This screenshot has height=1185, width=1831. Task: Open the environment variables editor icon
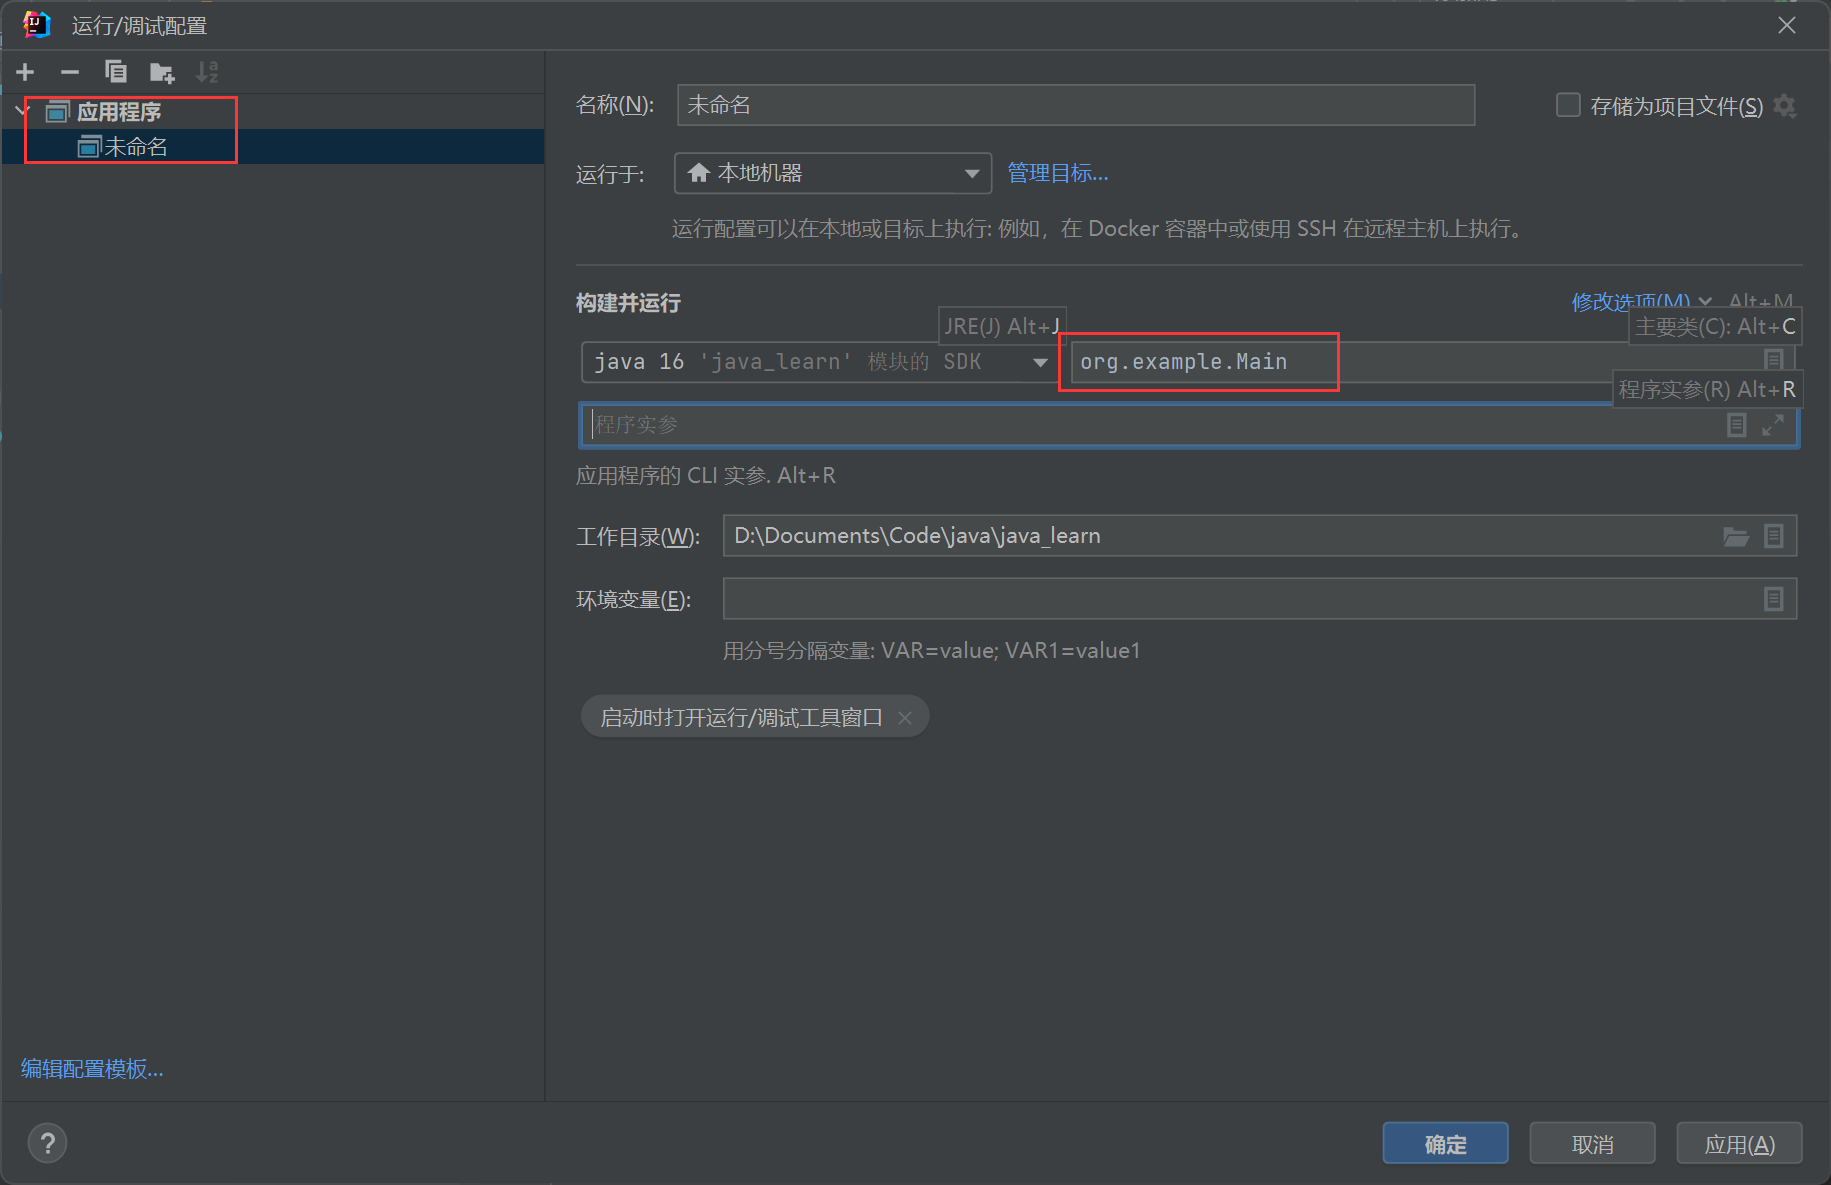[1773, 599]
